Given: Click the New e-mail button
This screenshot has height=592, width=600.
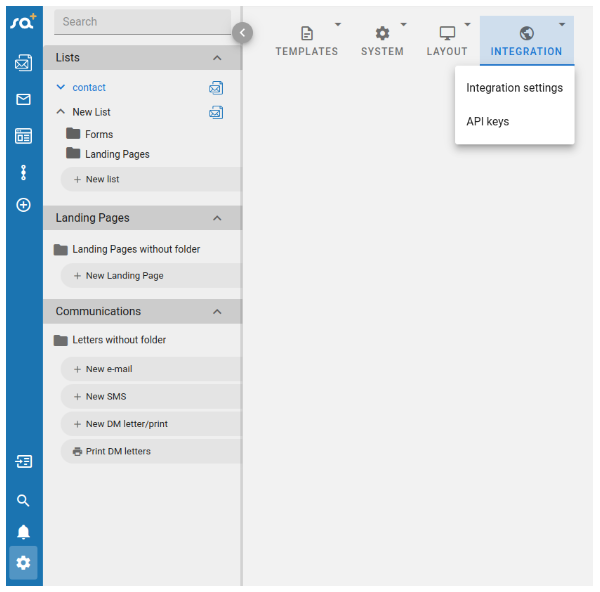Looking at the screenshot, I should point(108,369).
